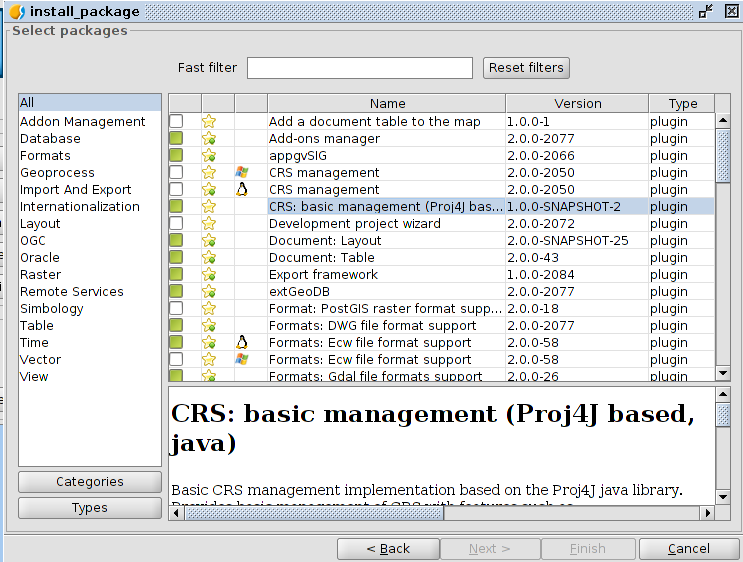
Task: Click the Windows icon on Formats: Ecw row
Action: pos(241,359)
